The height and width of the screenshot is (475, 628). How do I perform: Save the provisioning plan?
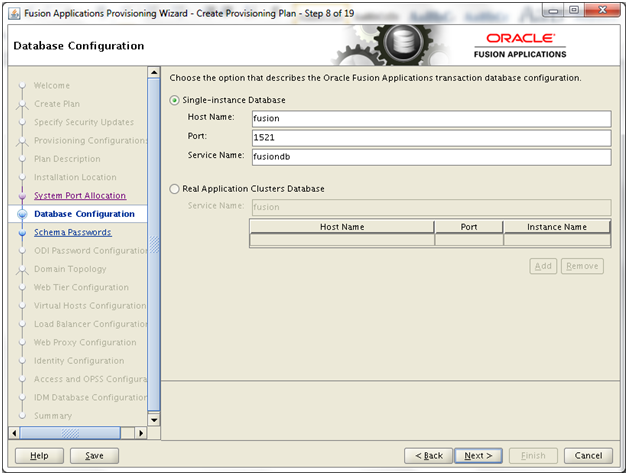click(x=94, y=456)
